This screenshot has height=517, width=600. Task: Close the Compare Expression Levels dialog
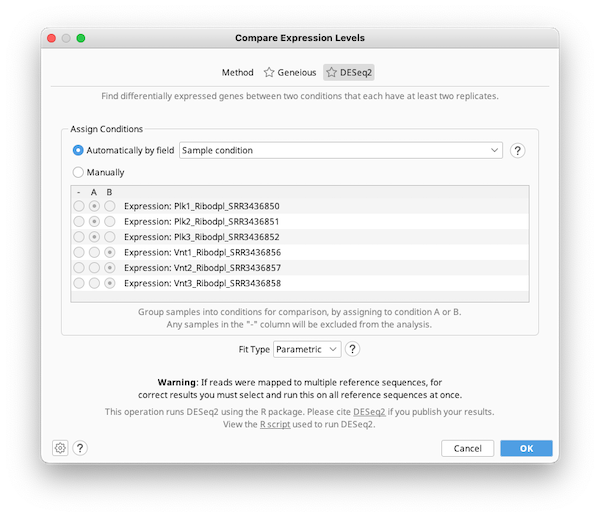coord(51,38)
